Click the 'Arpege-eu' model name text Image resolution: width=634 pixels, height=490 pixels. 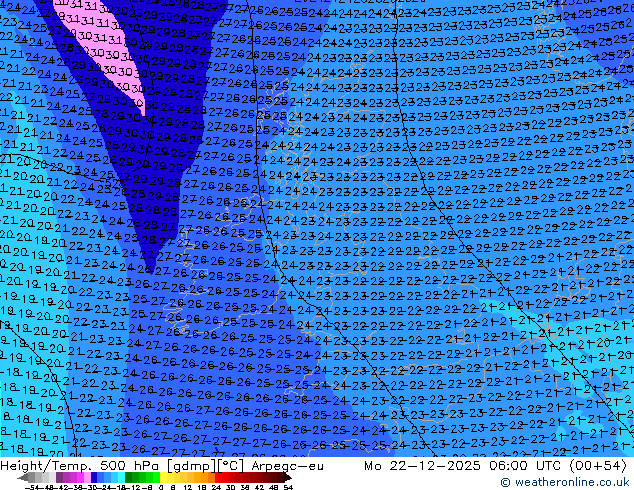287,466
